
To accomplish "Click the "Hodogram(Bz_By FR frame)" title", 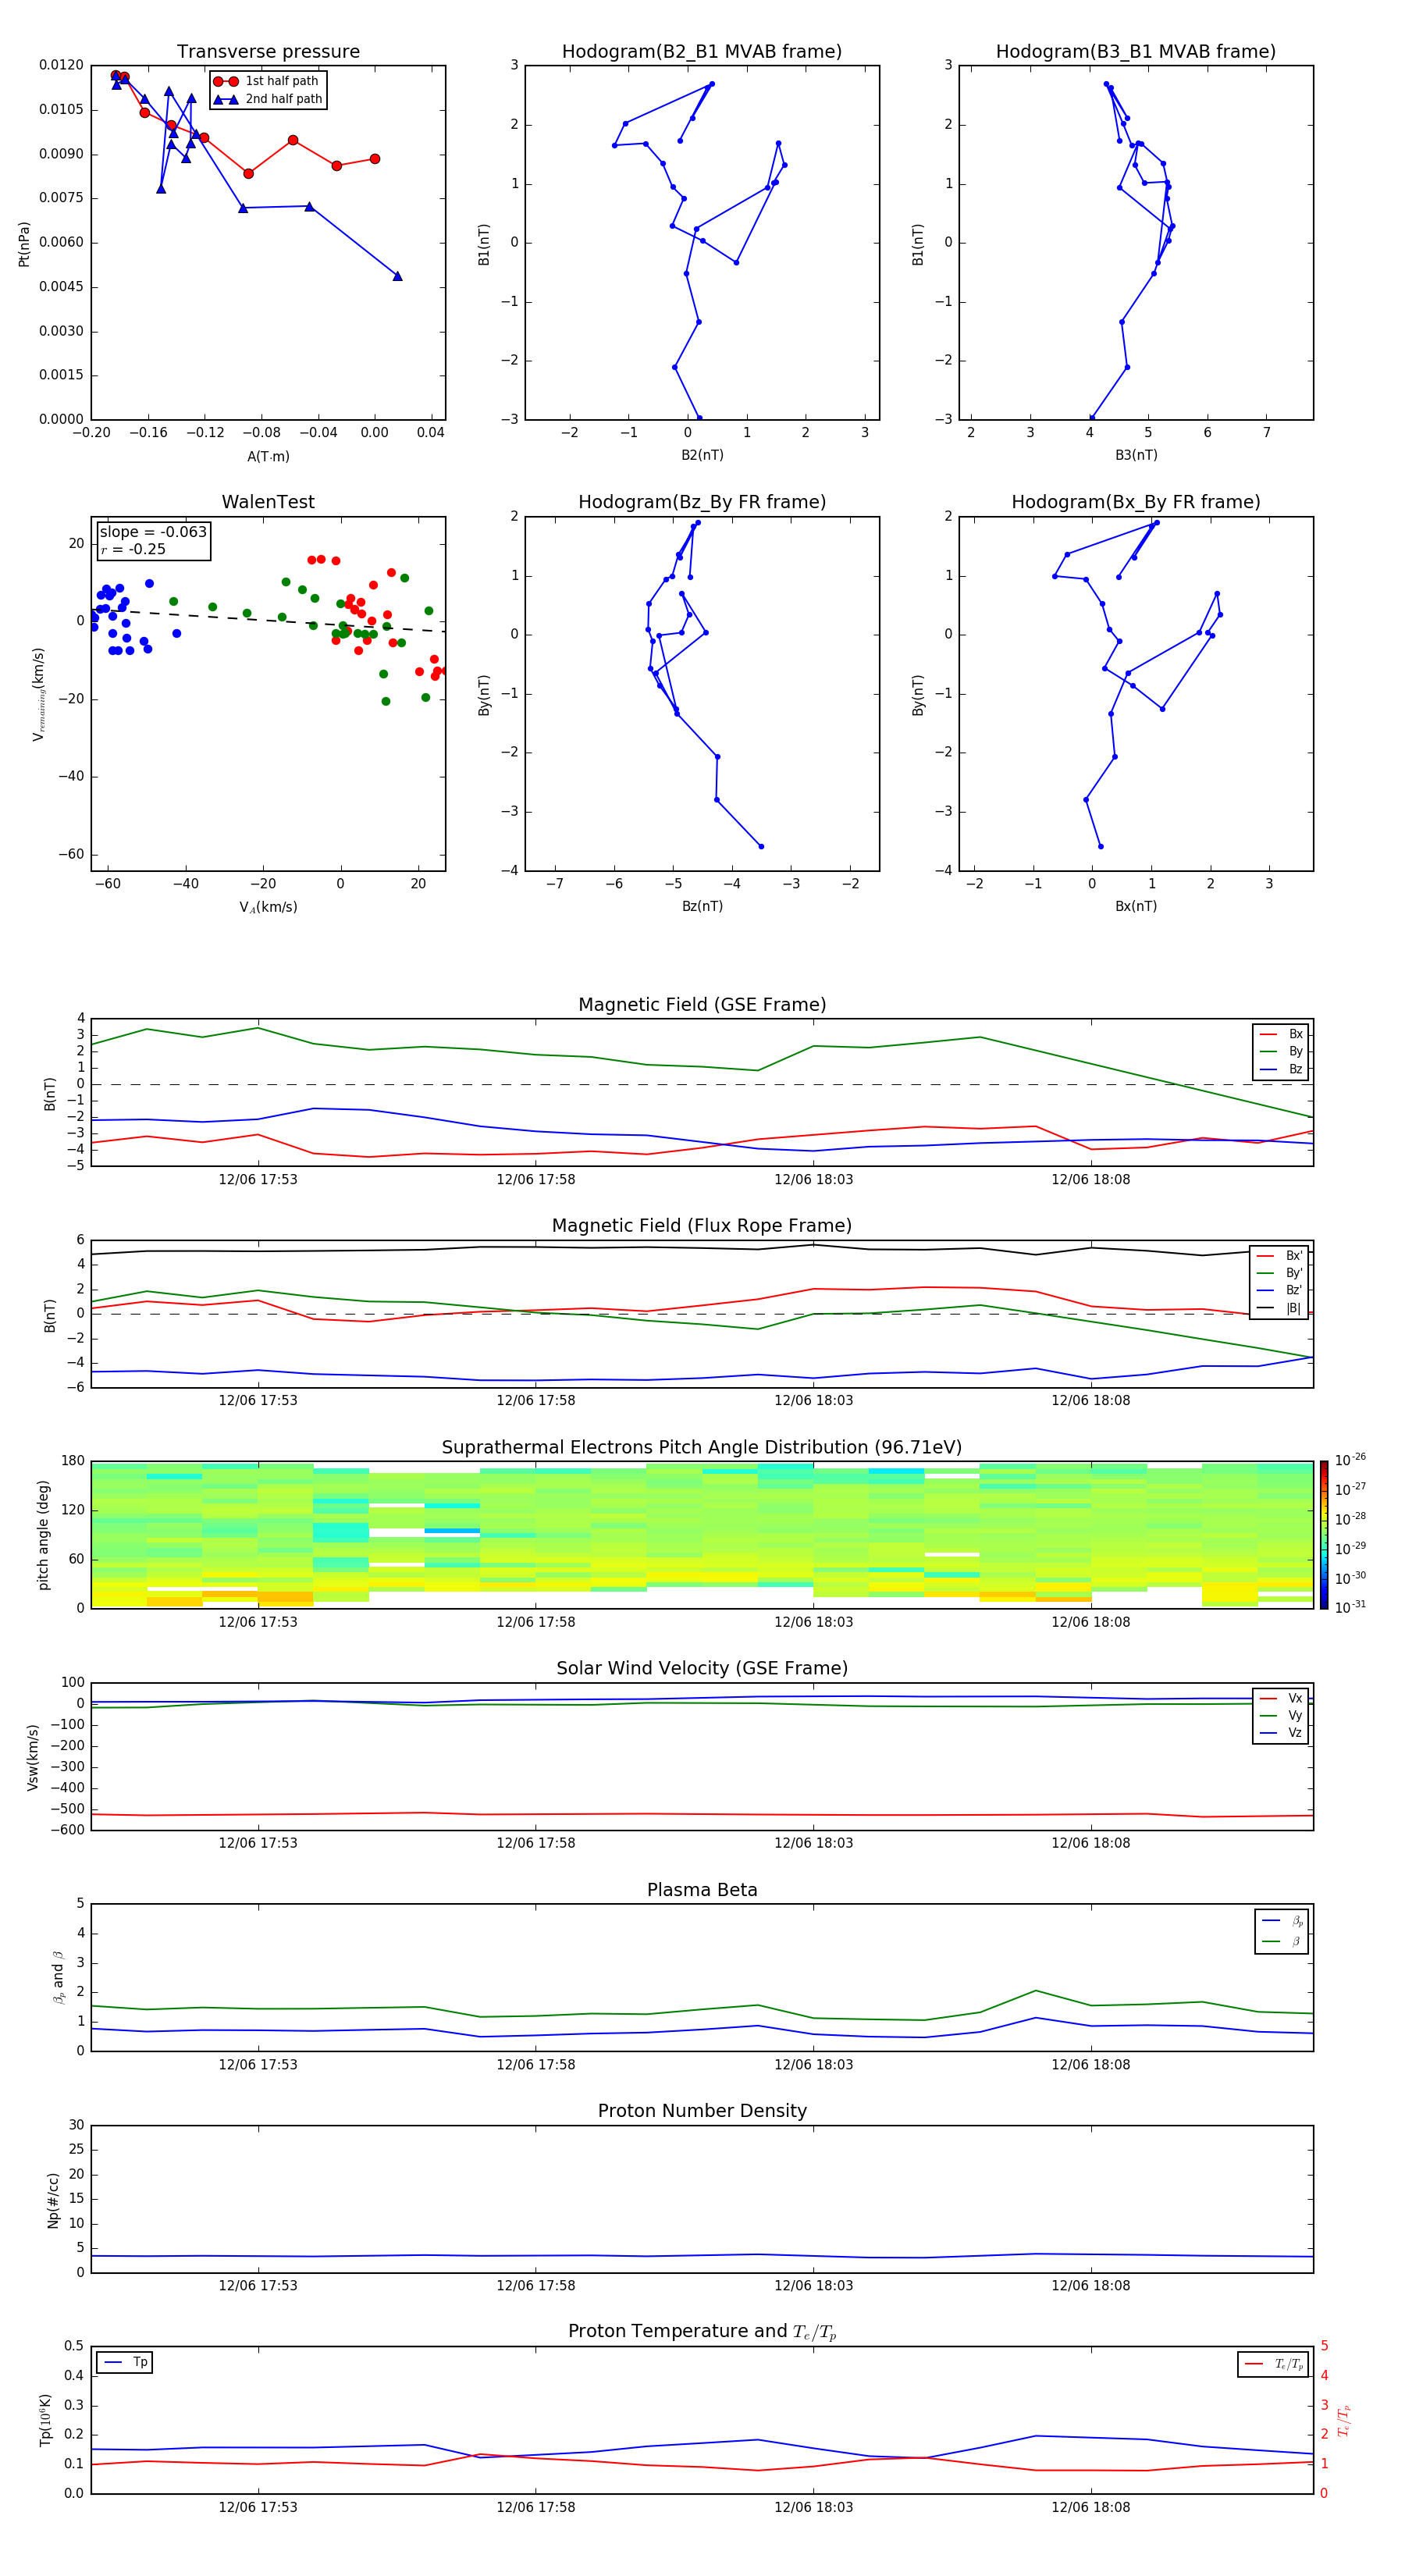I will 702,502.
